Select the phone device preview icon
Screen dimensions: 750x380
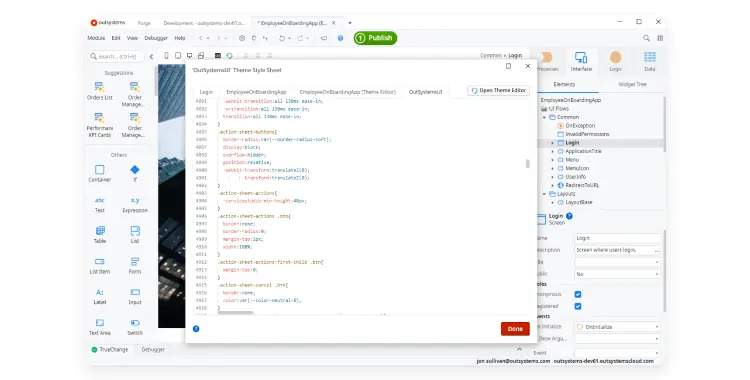point(166,56)
